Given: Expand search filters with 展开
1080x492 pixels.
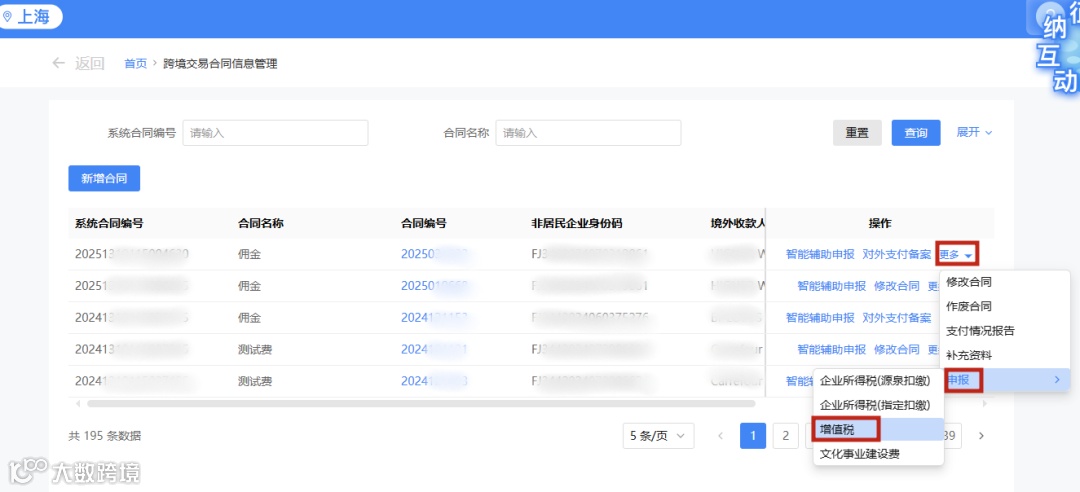Looking at the screenshot, I should pyautogui.click(x=974, y=132).
